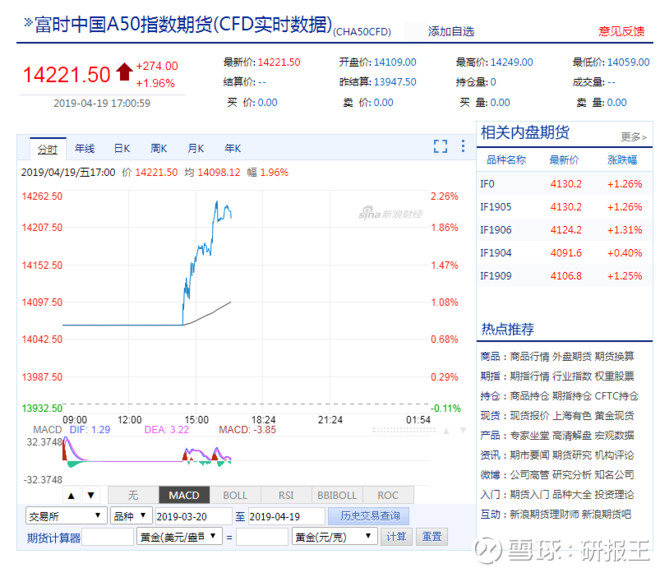660x568 pixels.
Task: Open chart options three-dot menu
Action: pos(463,146)
